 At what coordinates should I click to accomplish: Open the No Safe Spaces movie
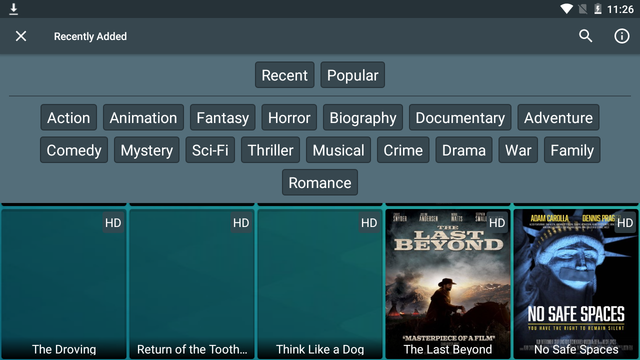(x=576, y=284)
